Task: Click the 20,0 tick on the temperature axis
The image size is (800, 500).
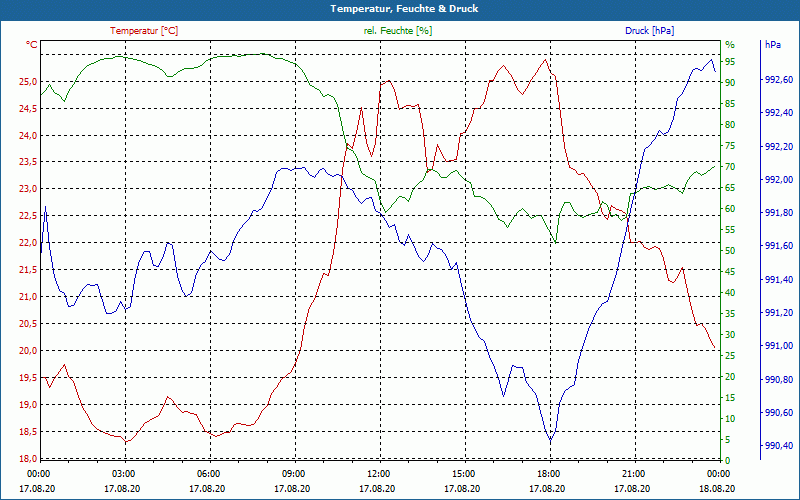Action: (29, 351)
